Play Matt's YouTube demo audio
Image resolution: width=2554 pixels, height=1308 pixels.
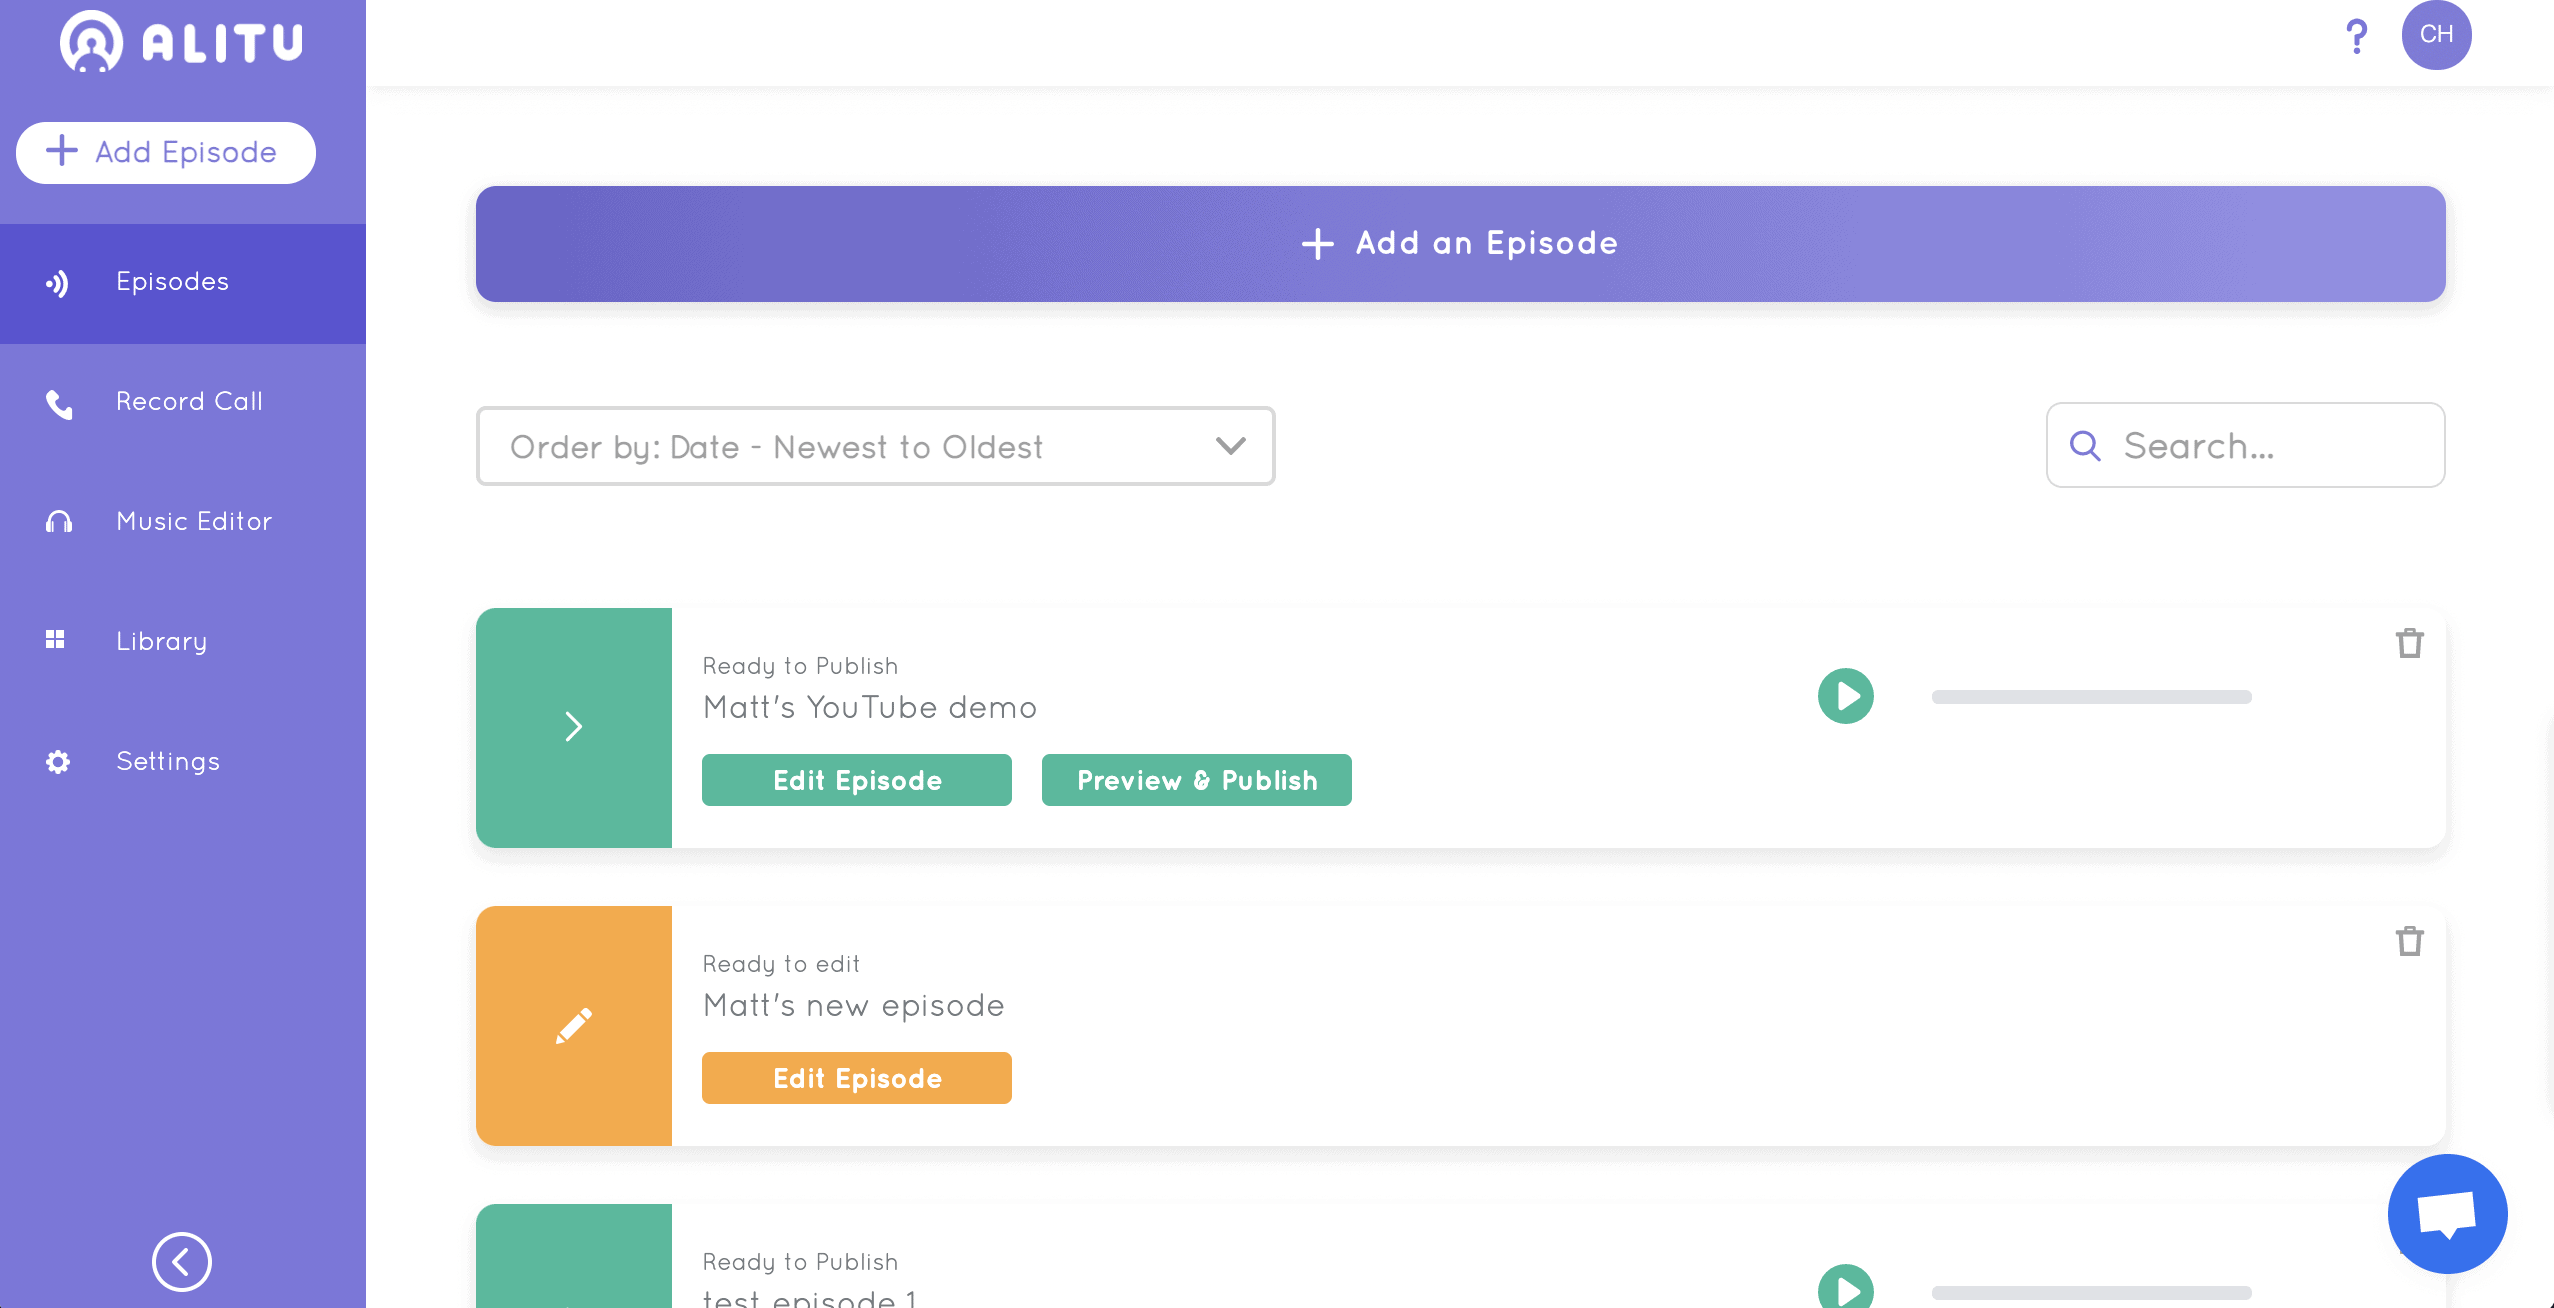pyautogui.click(x=1845, y=696)
